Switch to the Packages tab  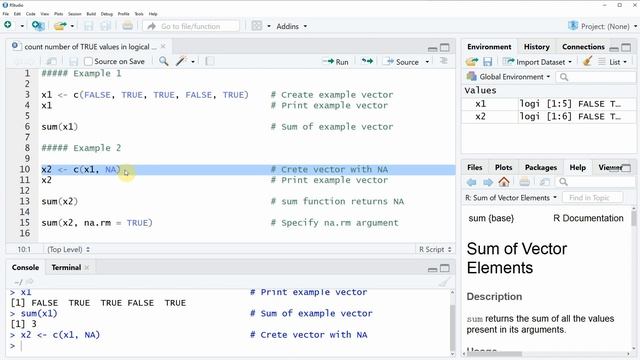coord(540,167)
